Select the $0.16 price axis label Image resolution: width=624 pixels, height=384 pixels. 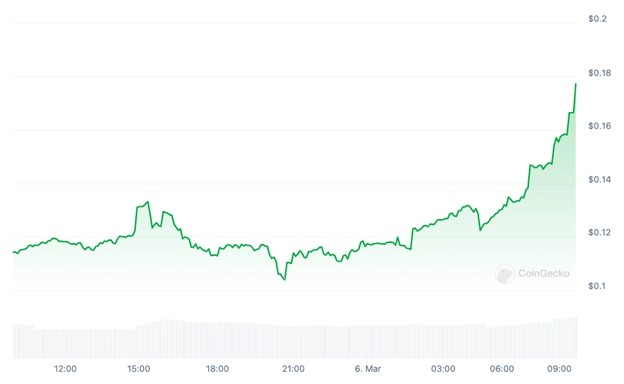coord(599,126)
